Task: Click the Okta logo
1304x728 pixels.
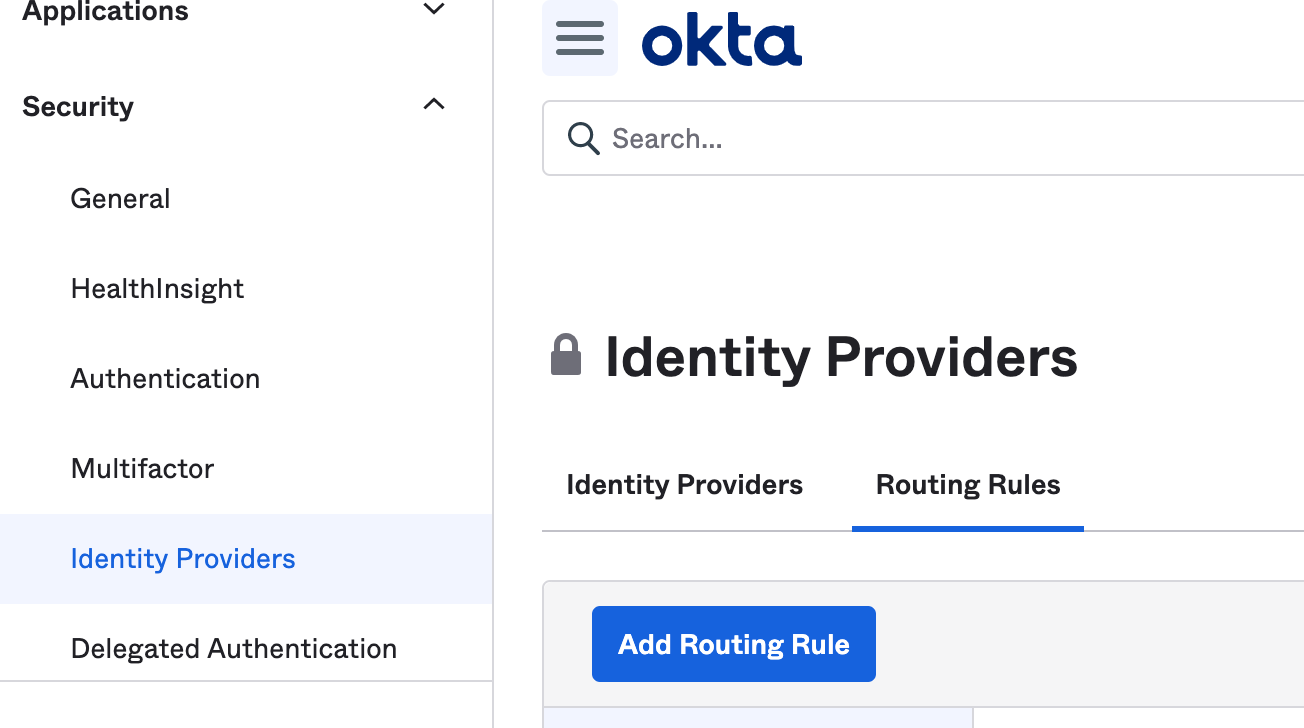Action: (x=721, y=41)
